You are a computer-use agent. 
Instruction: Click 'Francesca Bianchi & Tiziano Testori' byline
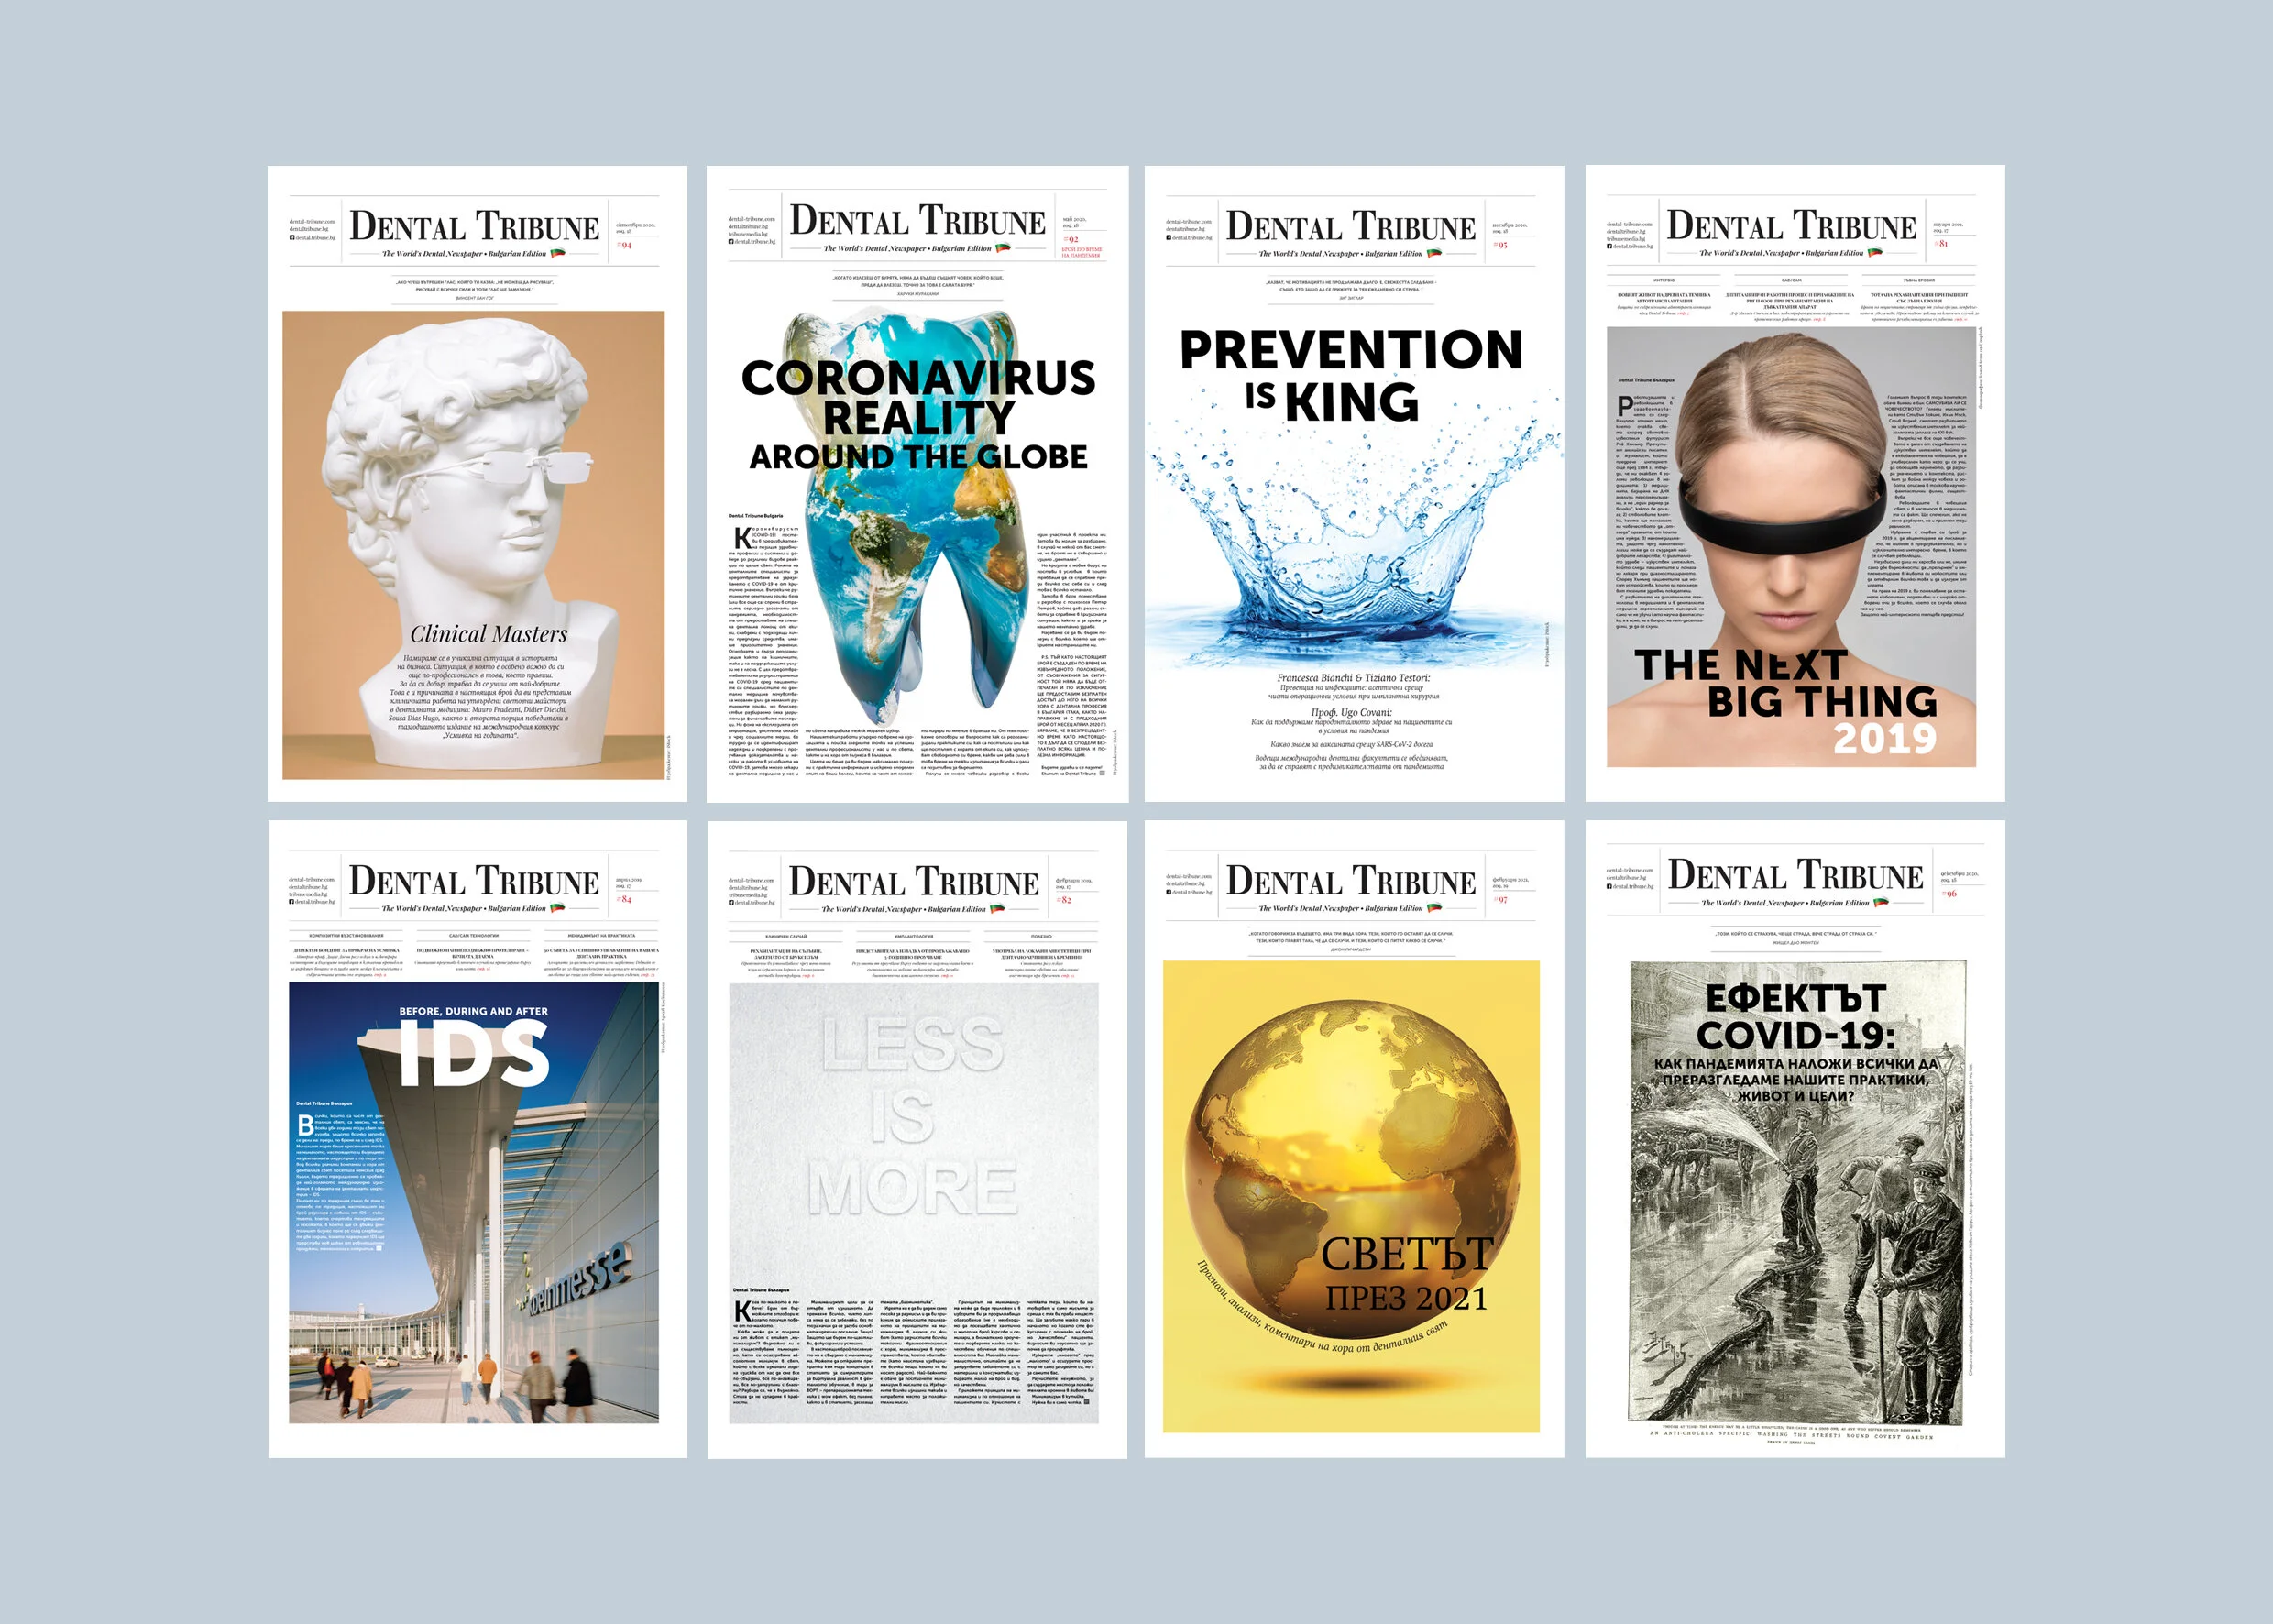(1353, 678)
